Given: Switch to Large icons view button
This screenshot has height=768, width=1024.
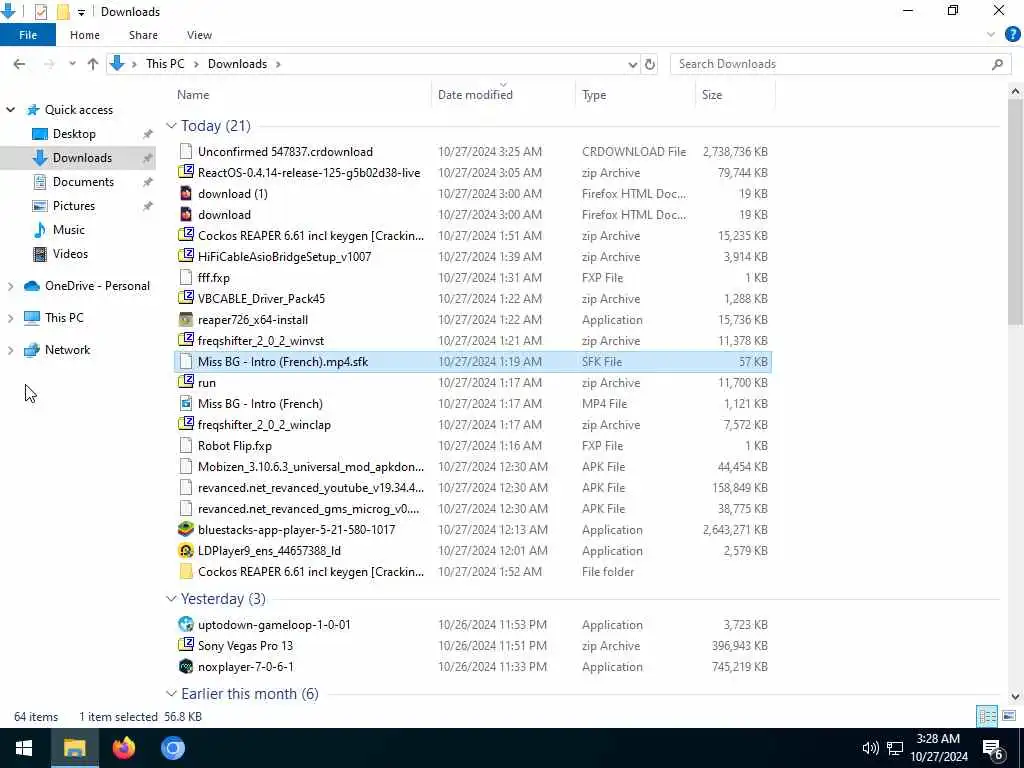Looking at the screenshot, I should pyautogui.click(x=1009, y=716).
